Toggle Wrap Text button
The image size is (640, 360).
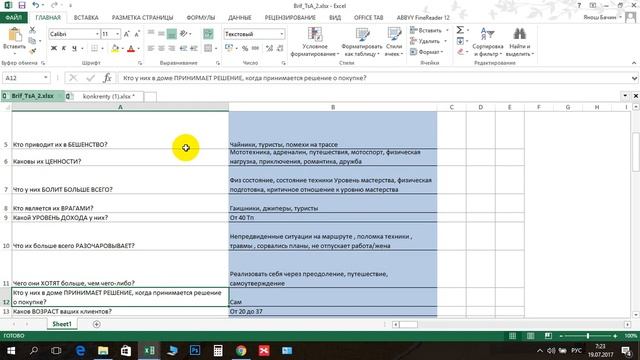click(x=208, y=34)
